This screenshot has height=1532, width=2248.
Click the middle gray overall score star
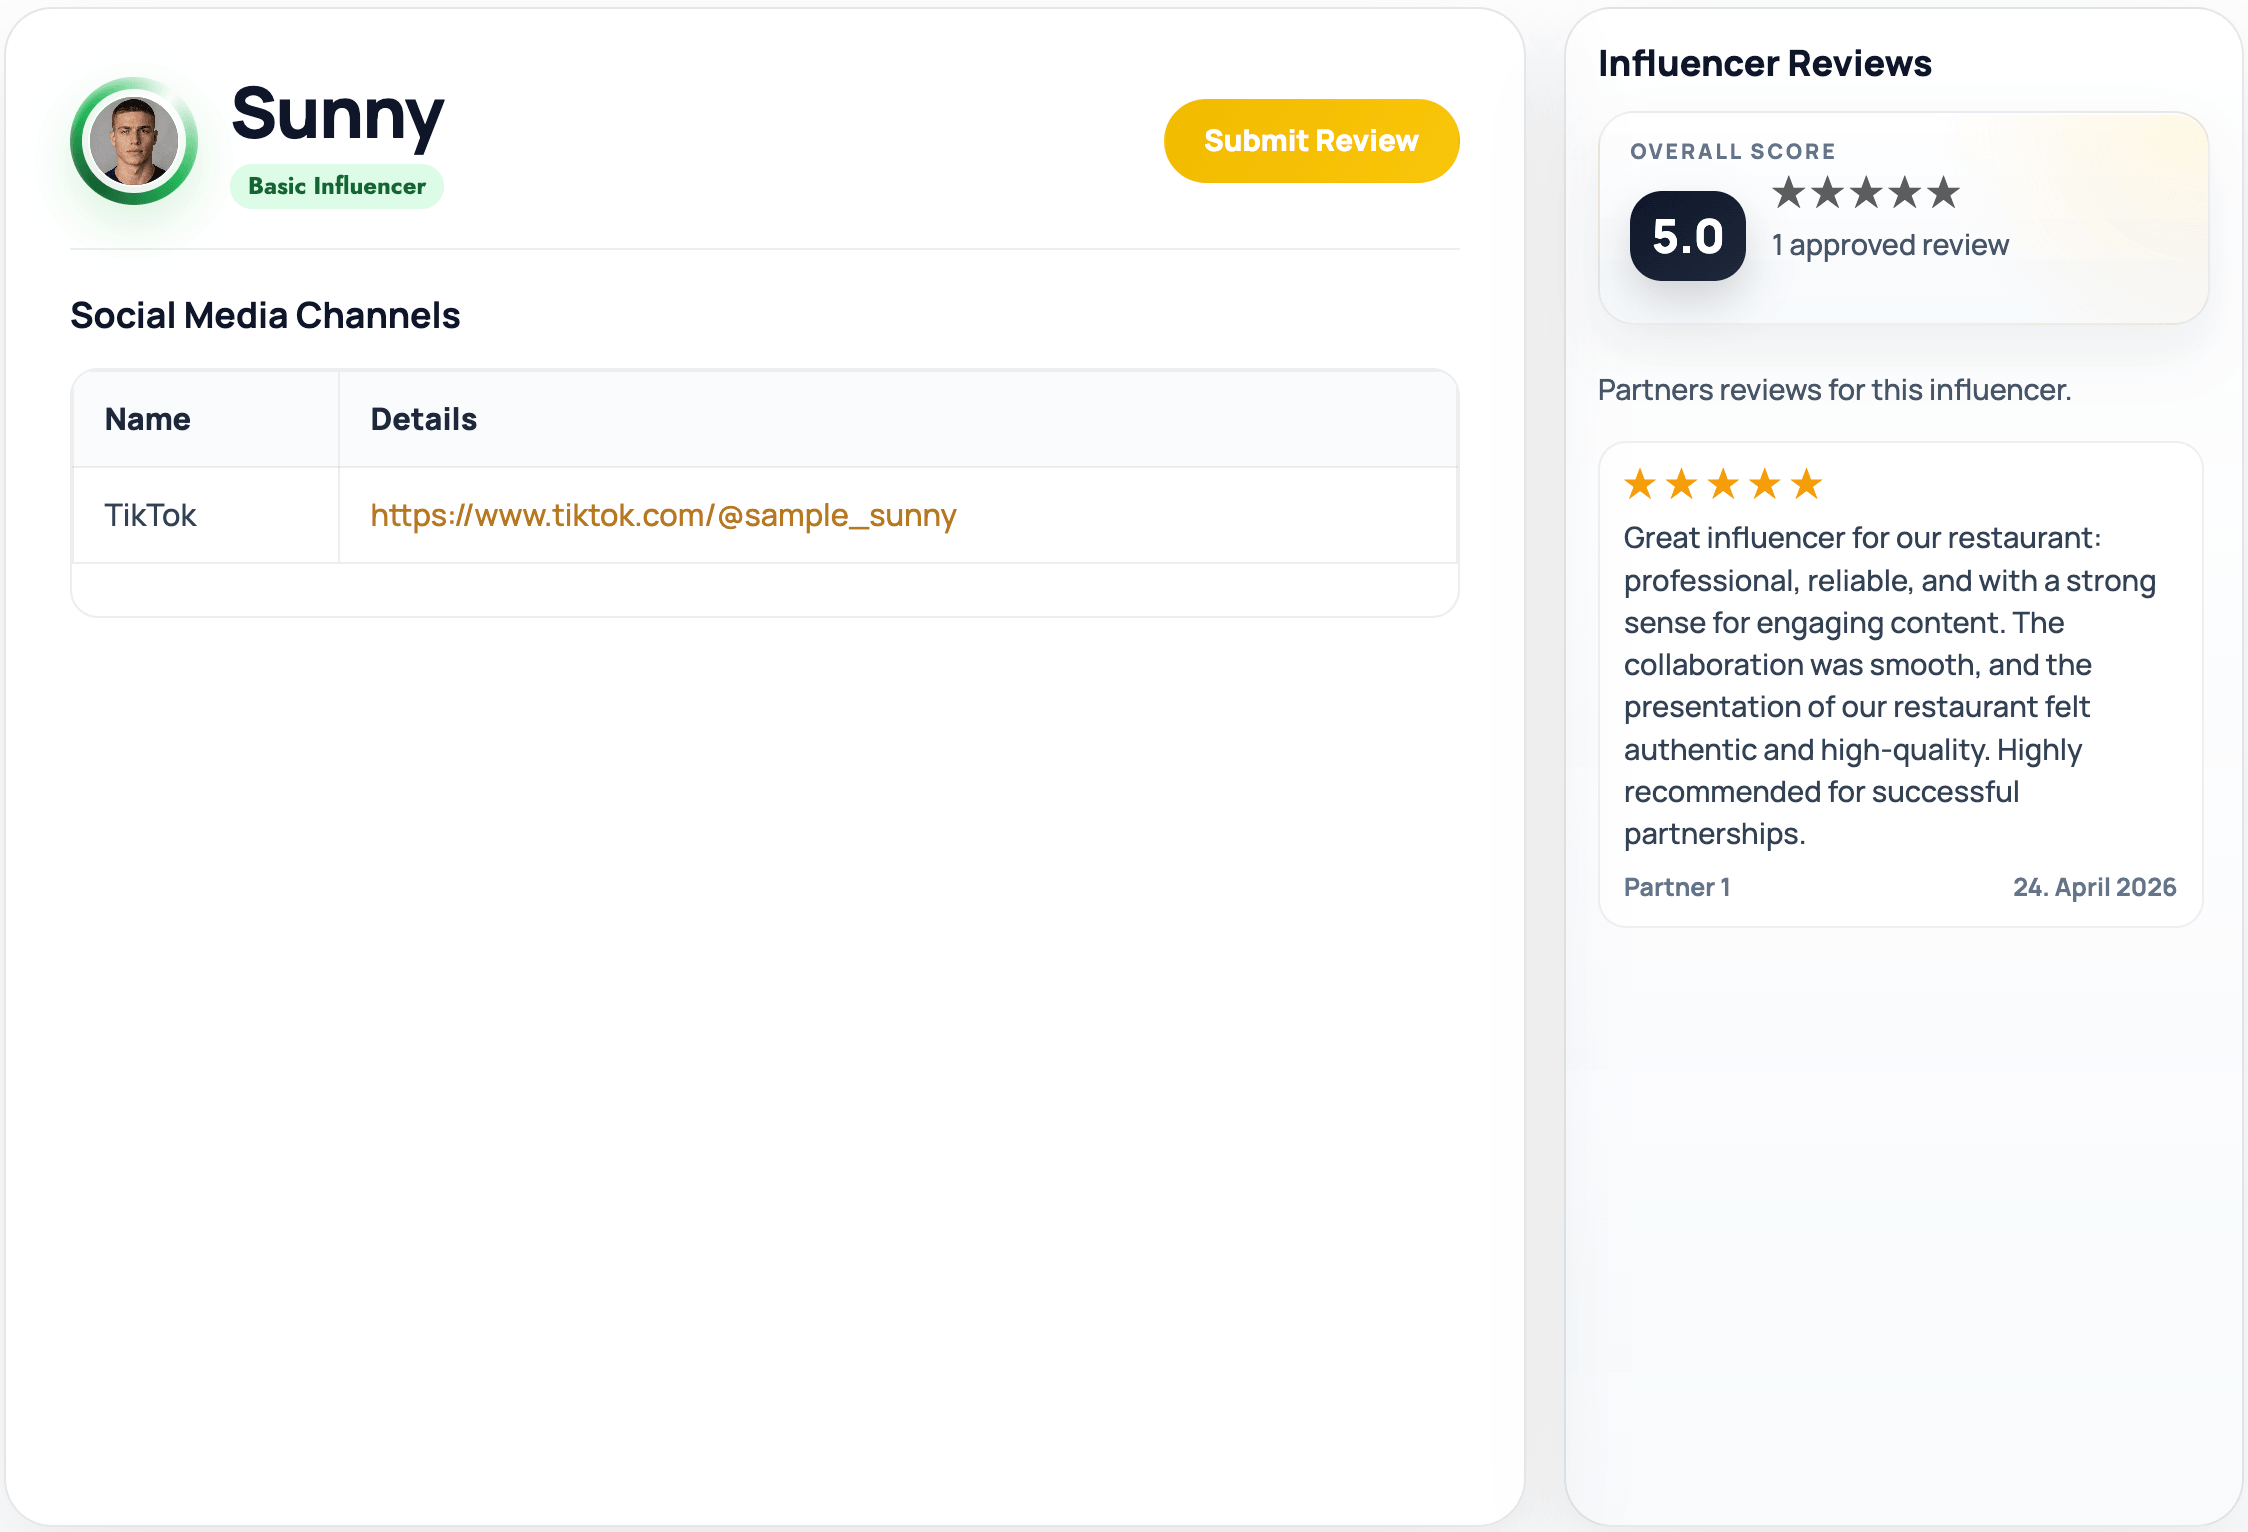coord(1866,192)
